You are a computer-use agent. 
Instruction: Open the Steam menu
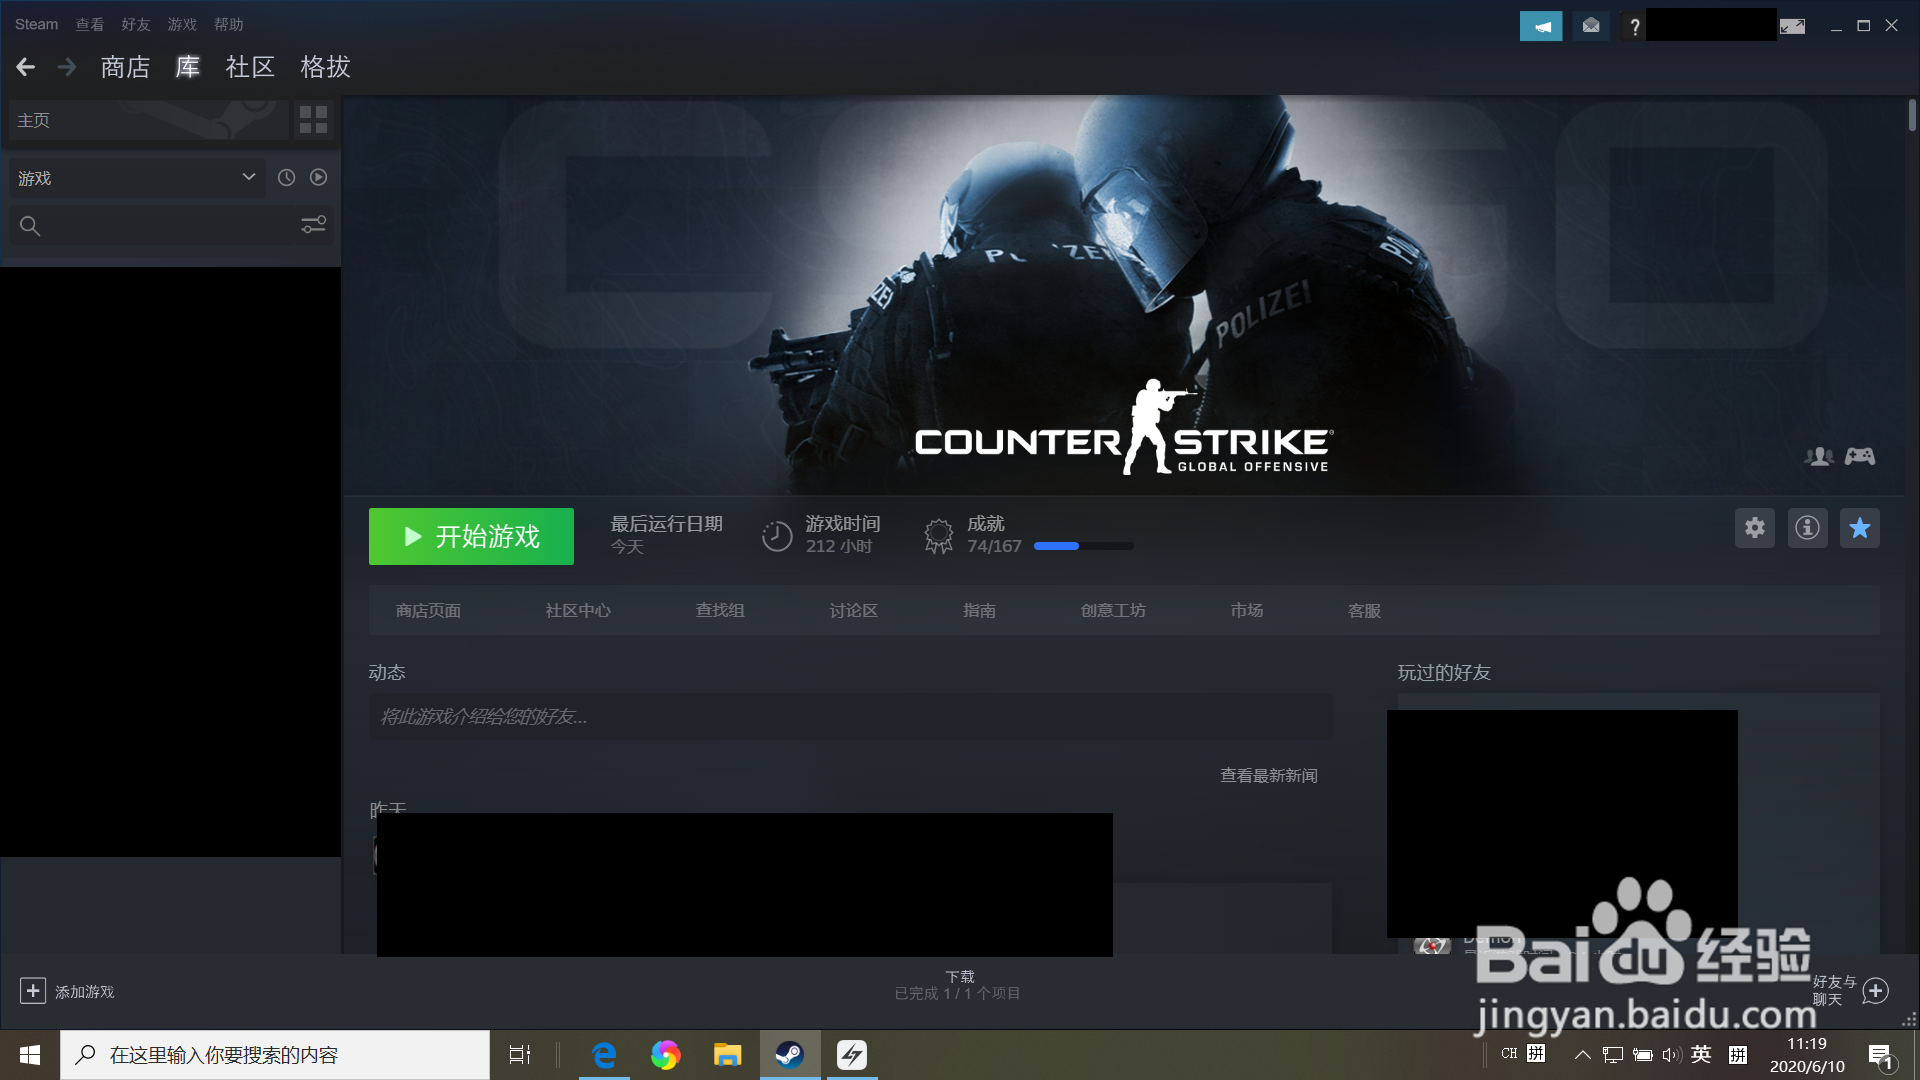[37, 24]
